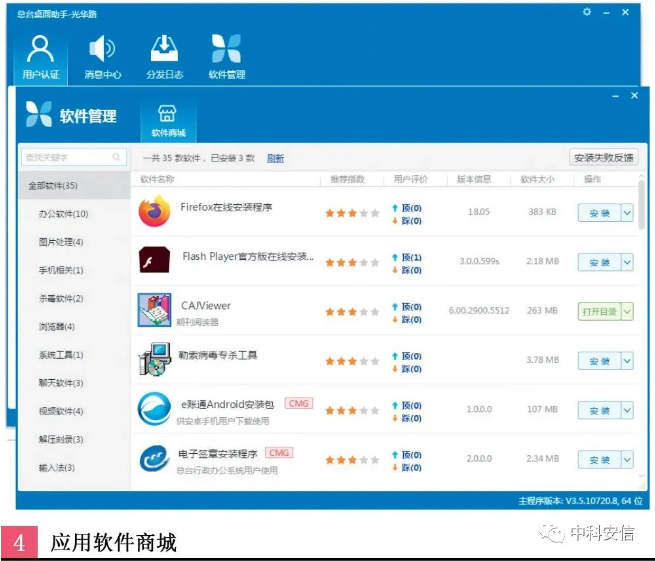Viewport: 655px width, 561px height.
Task: Open 消息中心 speaker icon
Action: [x=102, y=49]
